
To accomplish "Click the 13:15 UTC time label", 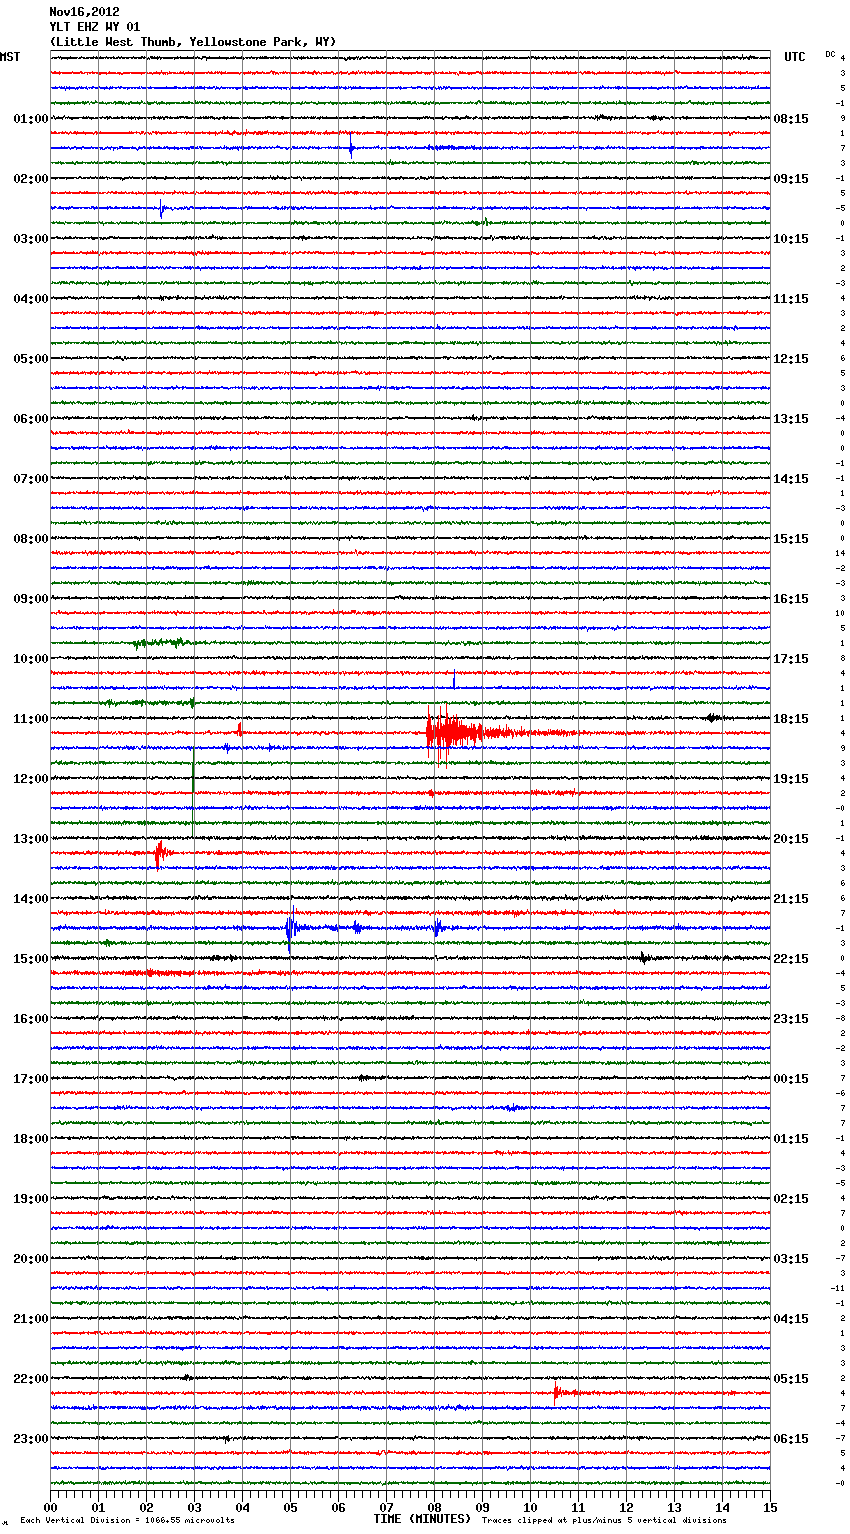I will pyautogui.click(x=791, y=419).
